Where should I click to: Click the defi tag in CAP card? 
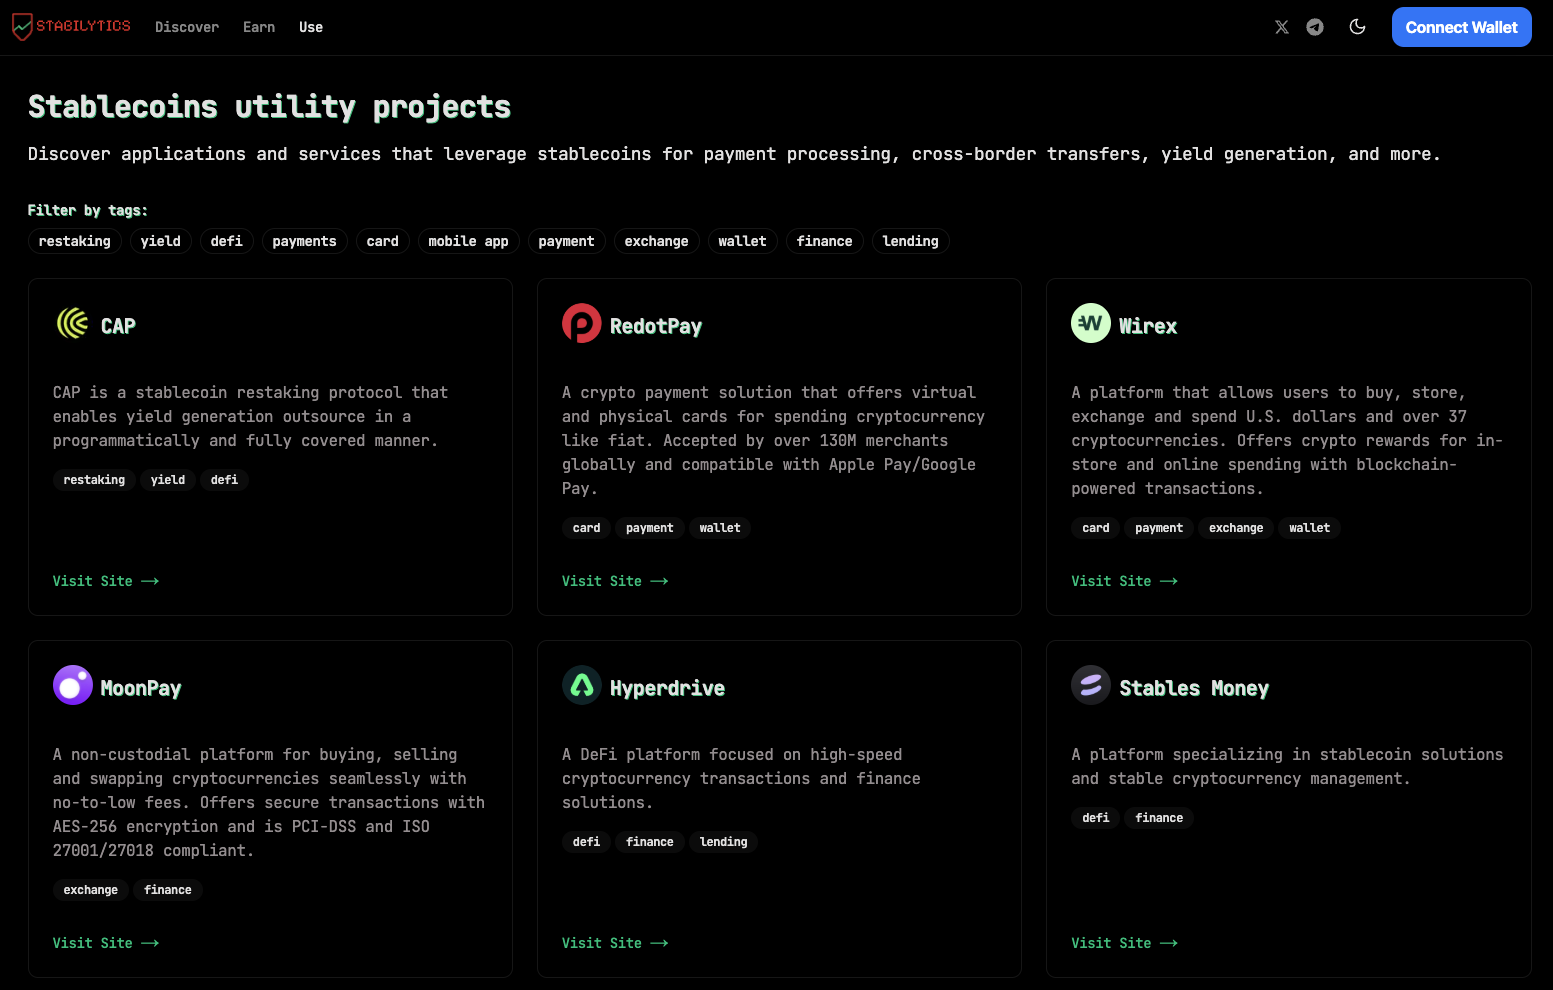coord(225,480)
